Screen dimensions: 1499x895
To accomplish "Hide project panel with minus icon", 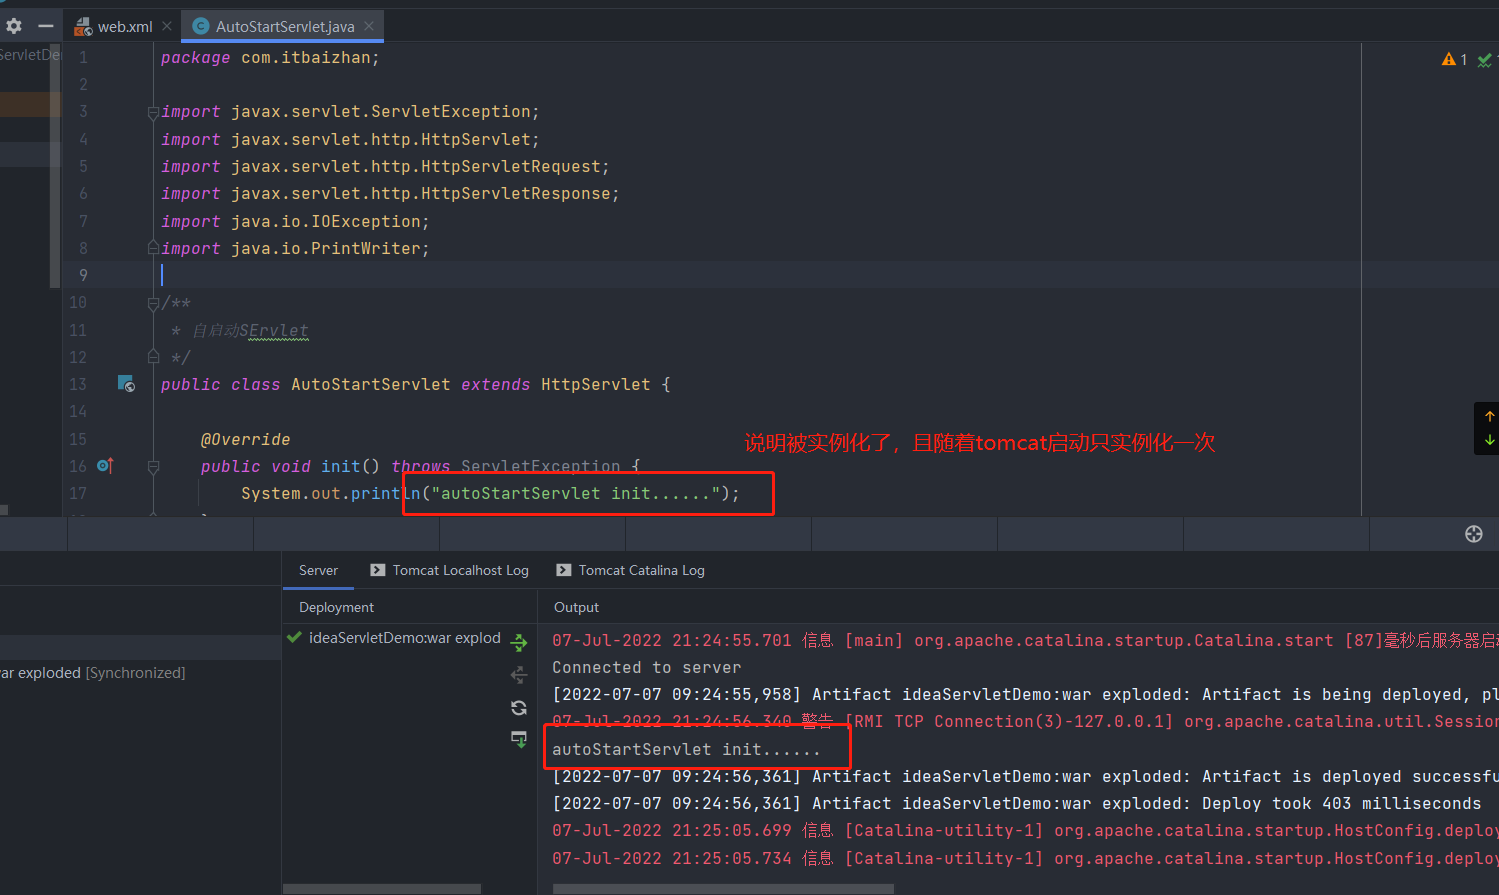I will tap(45, 26).
